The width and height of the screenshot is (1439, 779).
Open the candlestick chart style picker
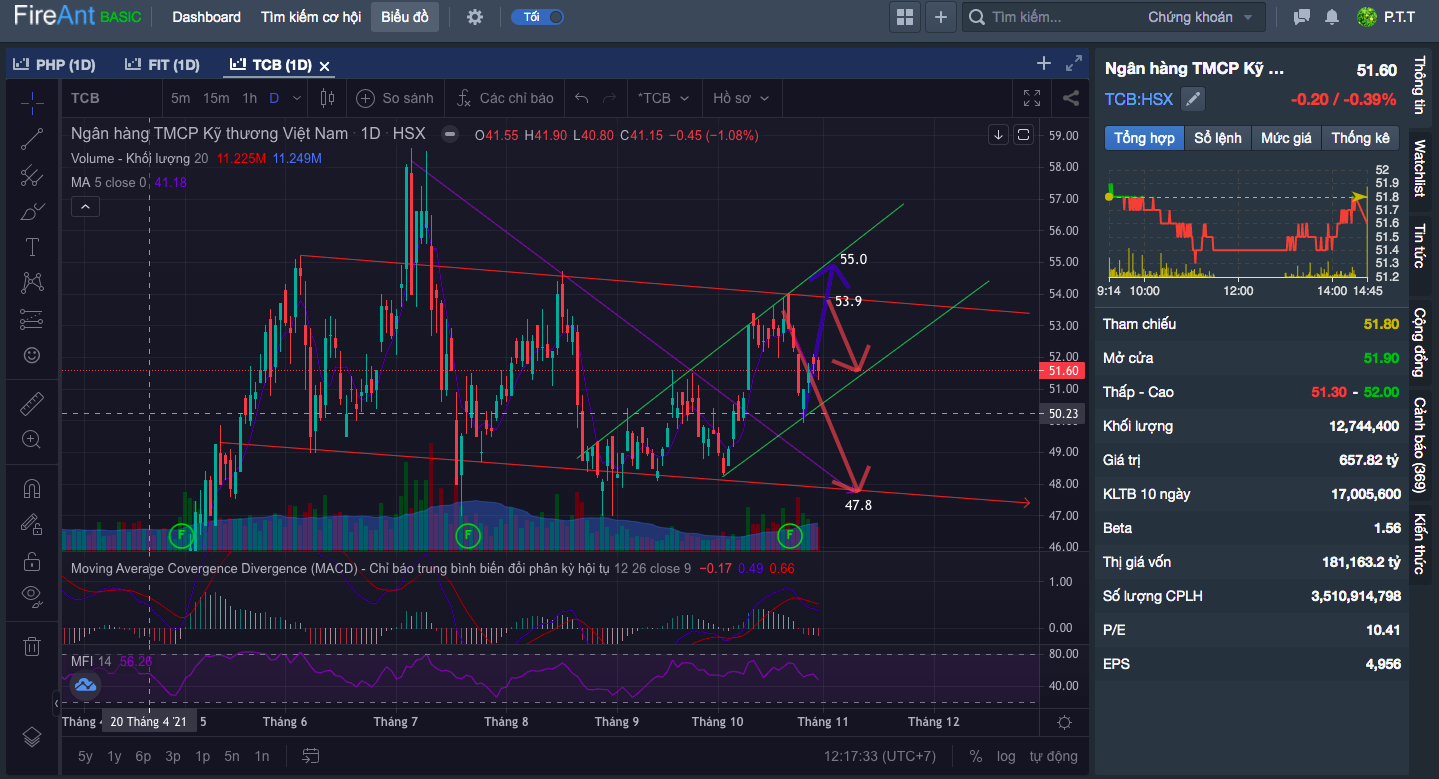click(327, 98)
